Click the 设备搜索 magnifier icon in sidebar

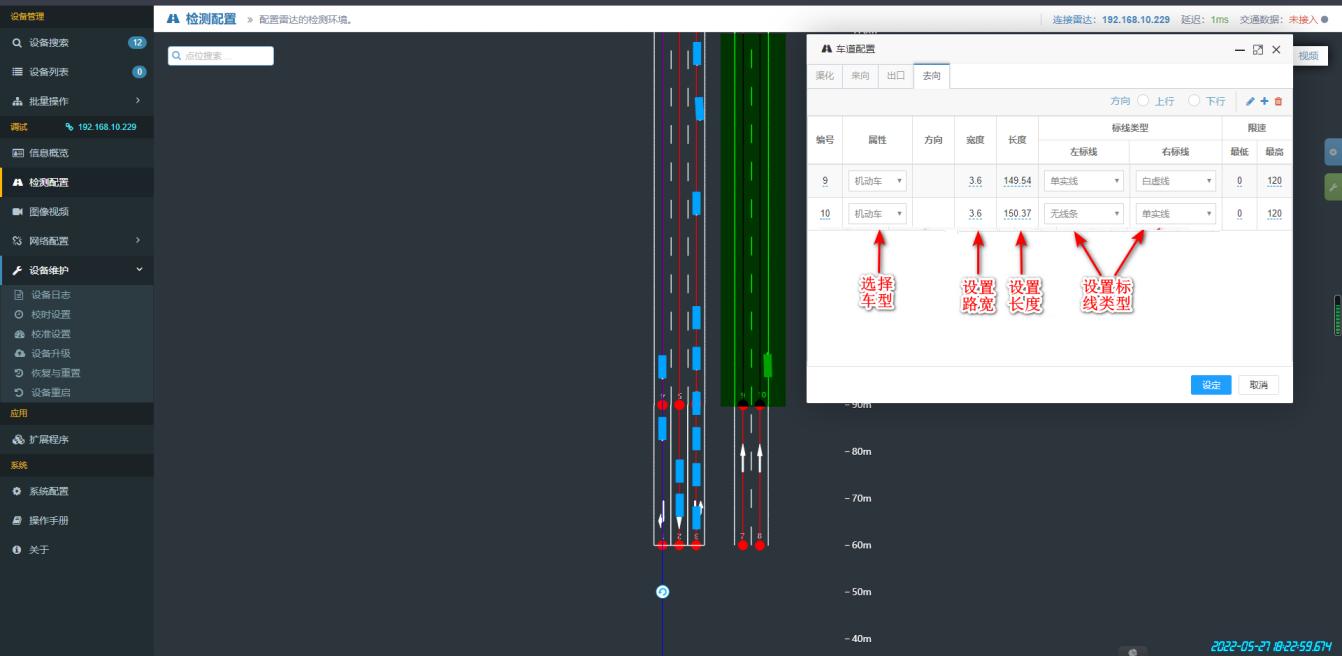17,43
